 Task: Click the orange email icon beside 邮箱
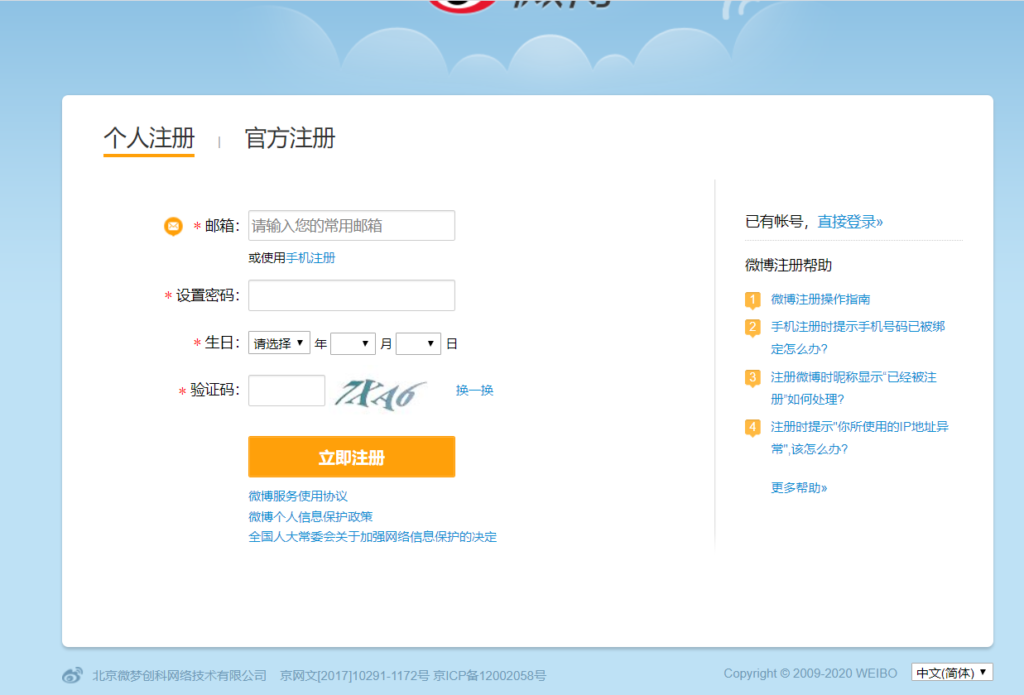click(x=173, y=226)
